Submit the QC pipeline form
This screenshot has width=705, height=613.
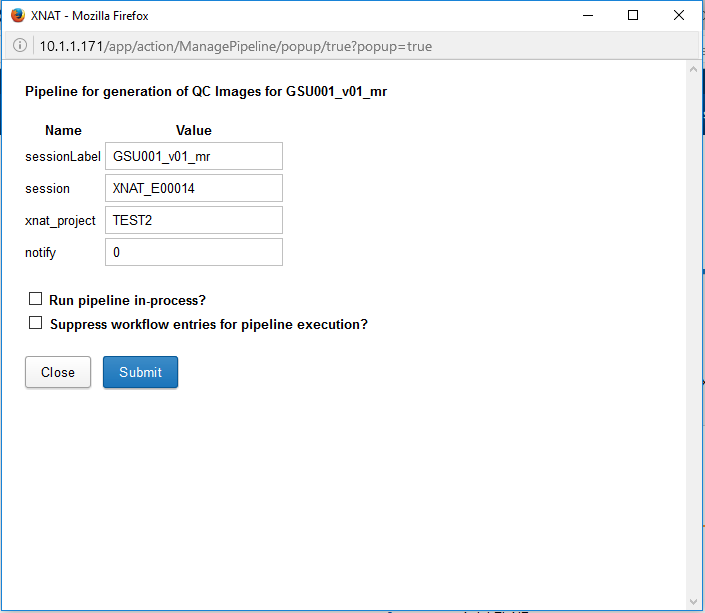140,372
